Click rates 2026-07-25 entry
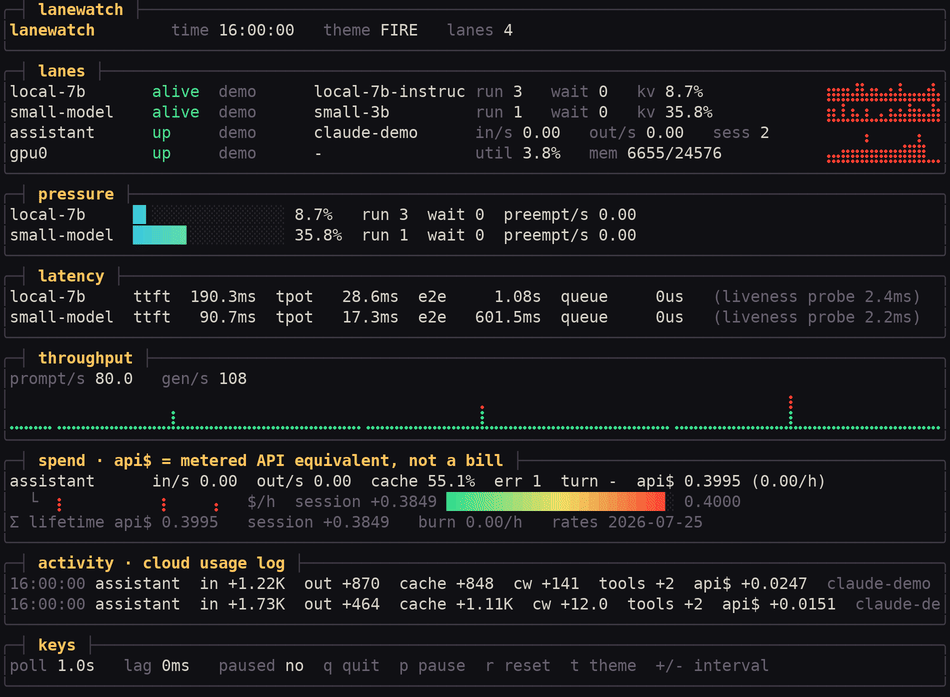950x697 pixels. click(x=627, y=522)
